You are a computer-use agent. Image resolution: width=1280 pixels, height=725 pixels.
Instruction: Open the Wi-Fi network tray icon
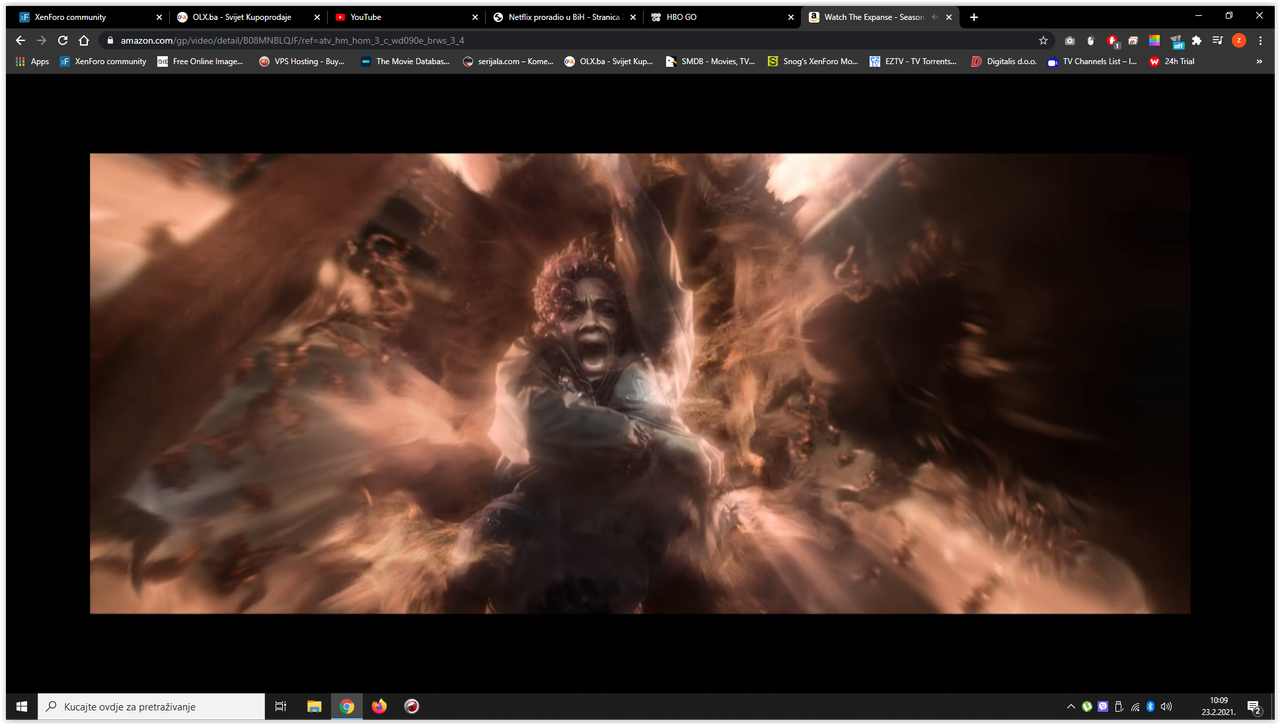[x=1135, y=707]
